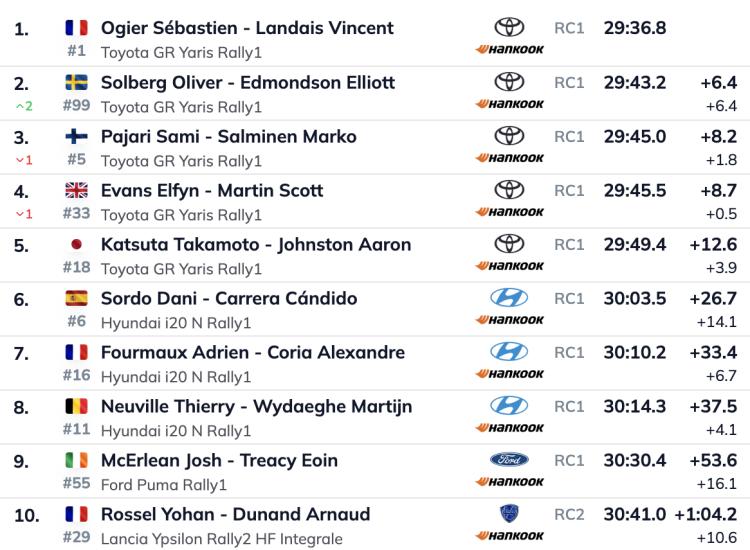Click the green position-gain indicator under Solberg's rank
Viewport: 750px width, 550px height.
(21, 105)
